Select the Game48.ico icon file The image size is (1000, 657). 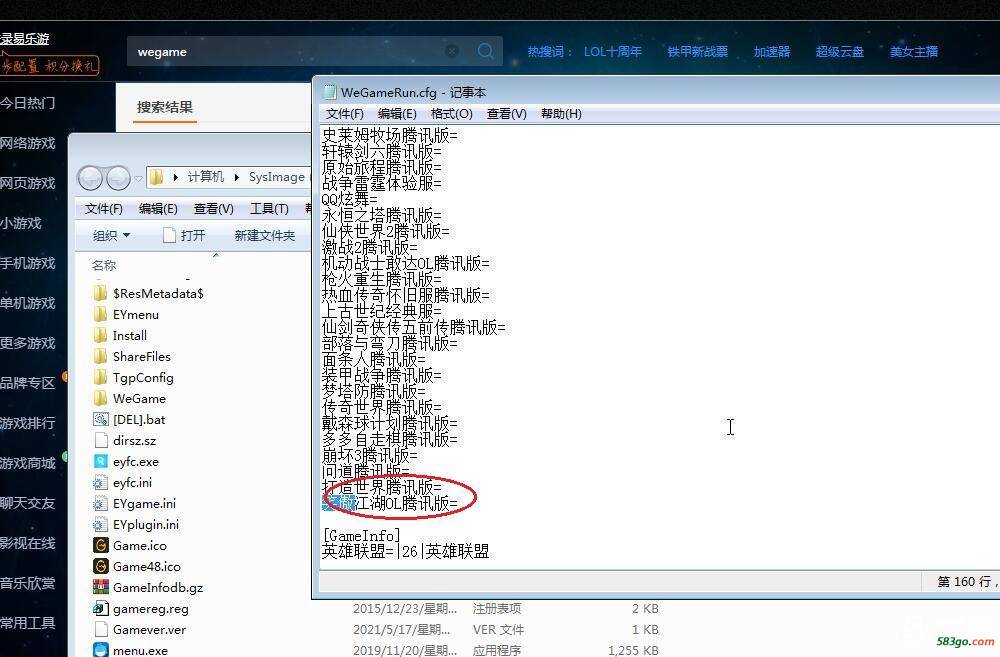100,566
